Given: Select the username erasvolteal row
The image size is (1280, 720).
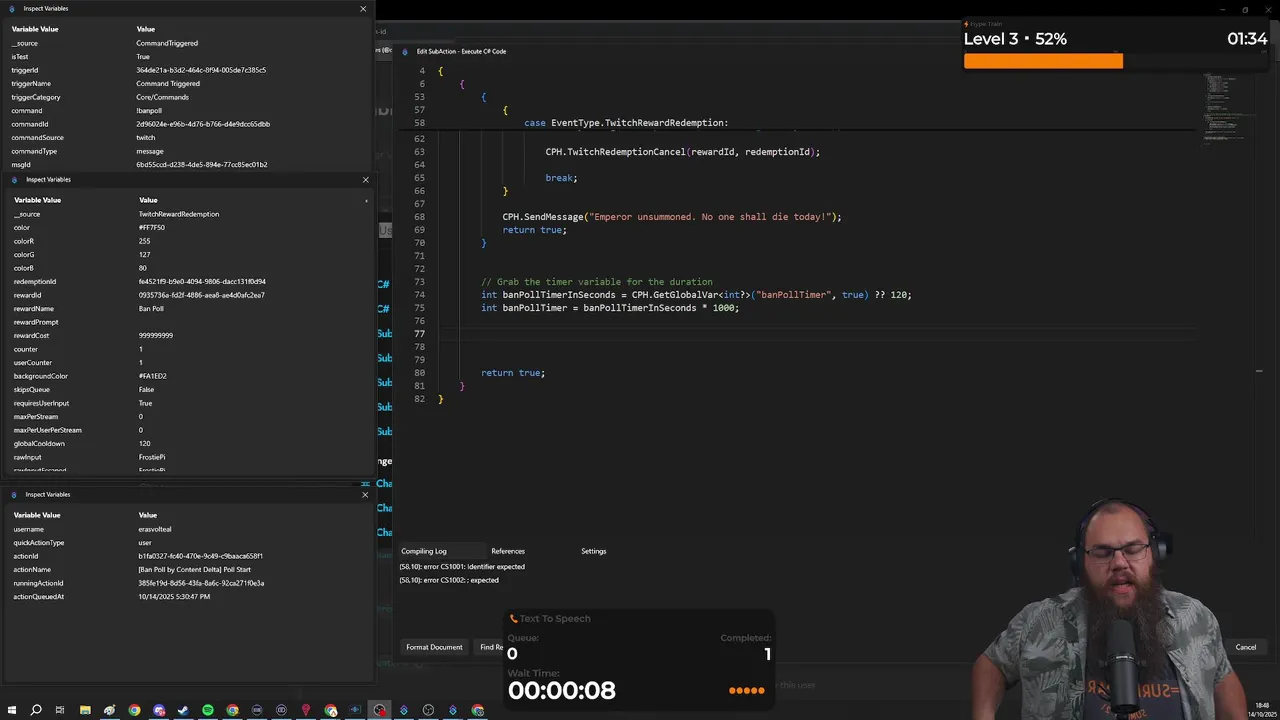Looking at the screenshot, I should pos(187,529).
